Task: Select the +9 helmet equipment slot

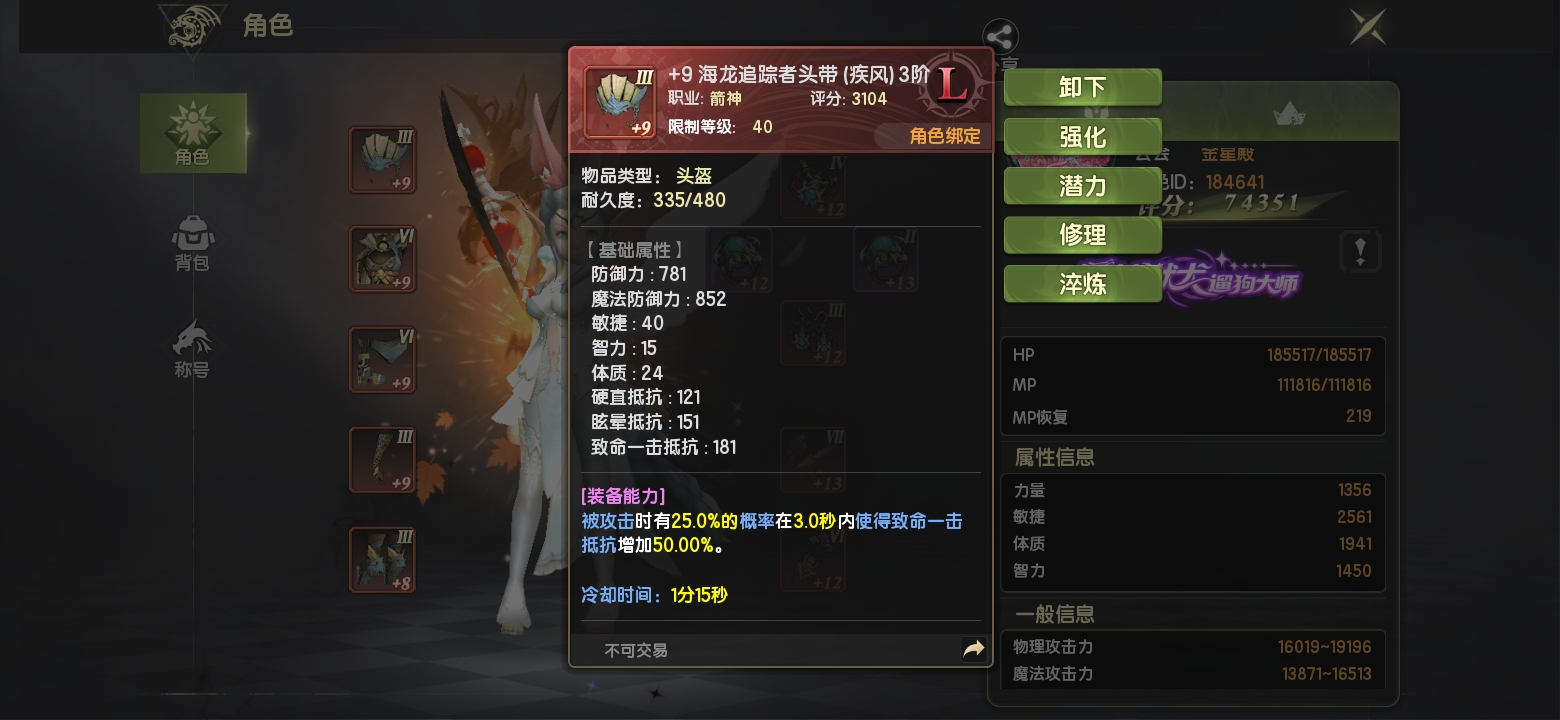Action: 382,160
